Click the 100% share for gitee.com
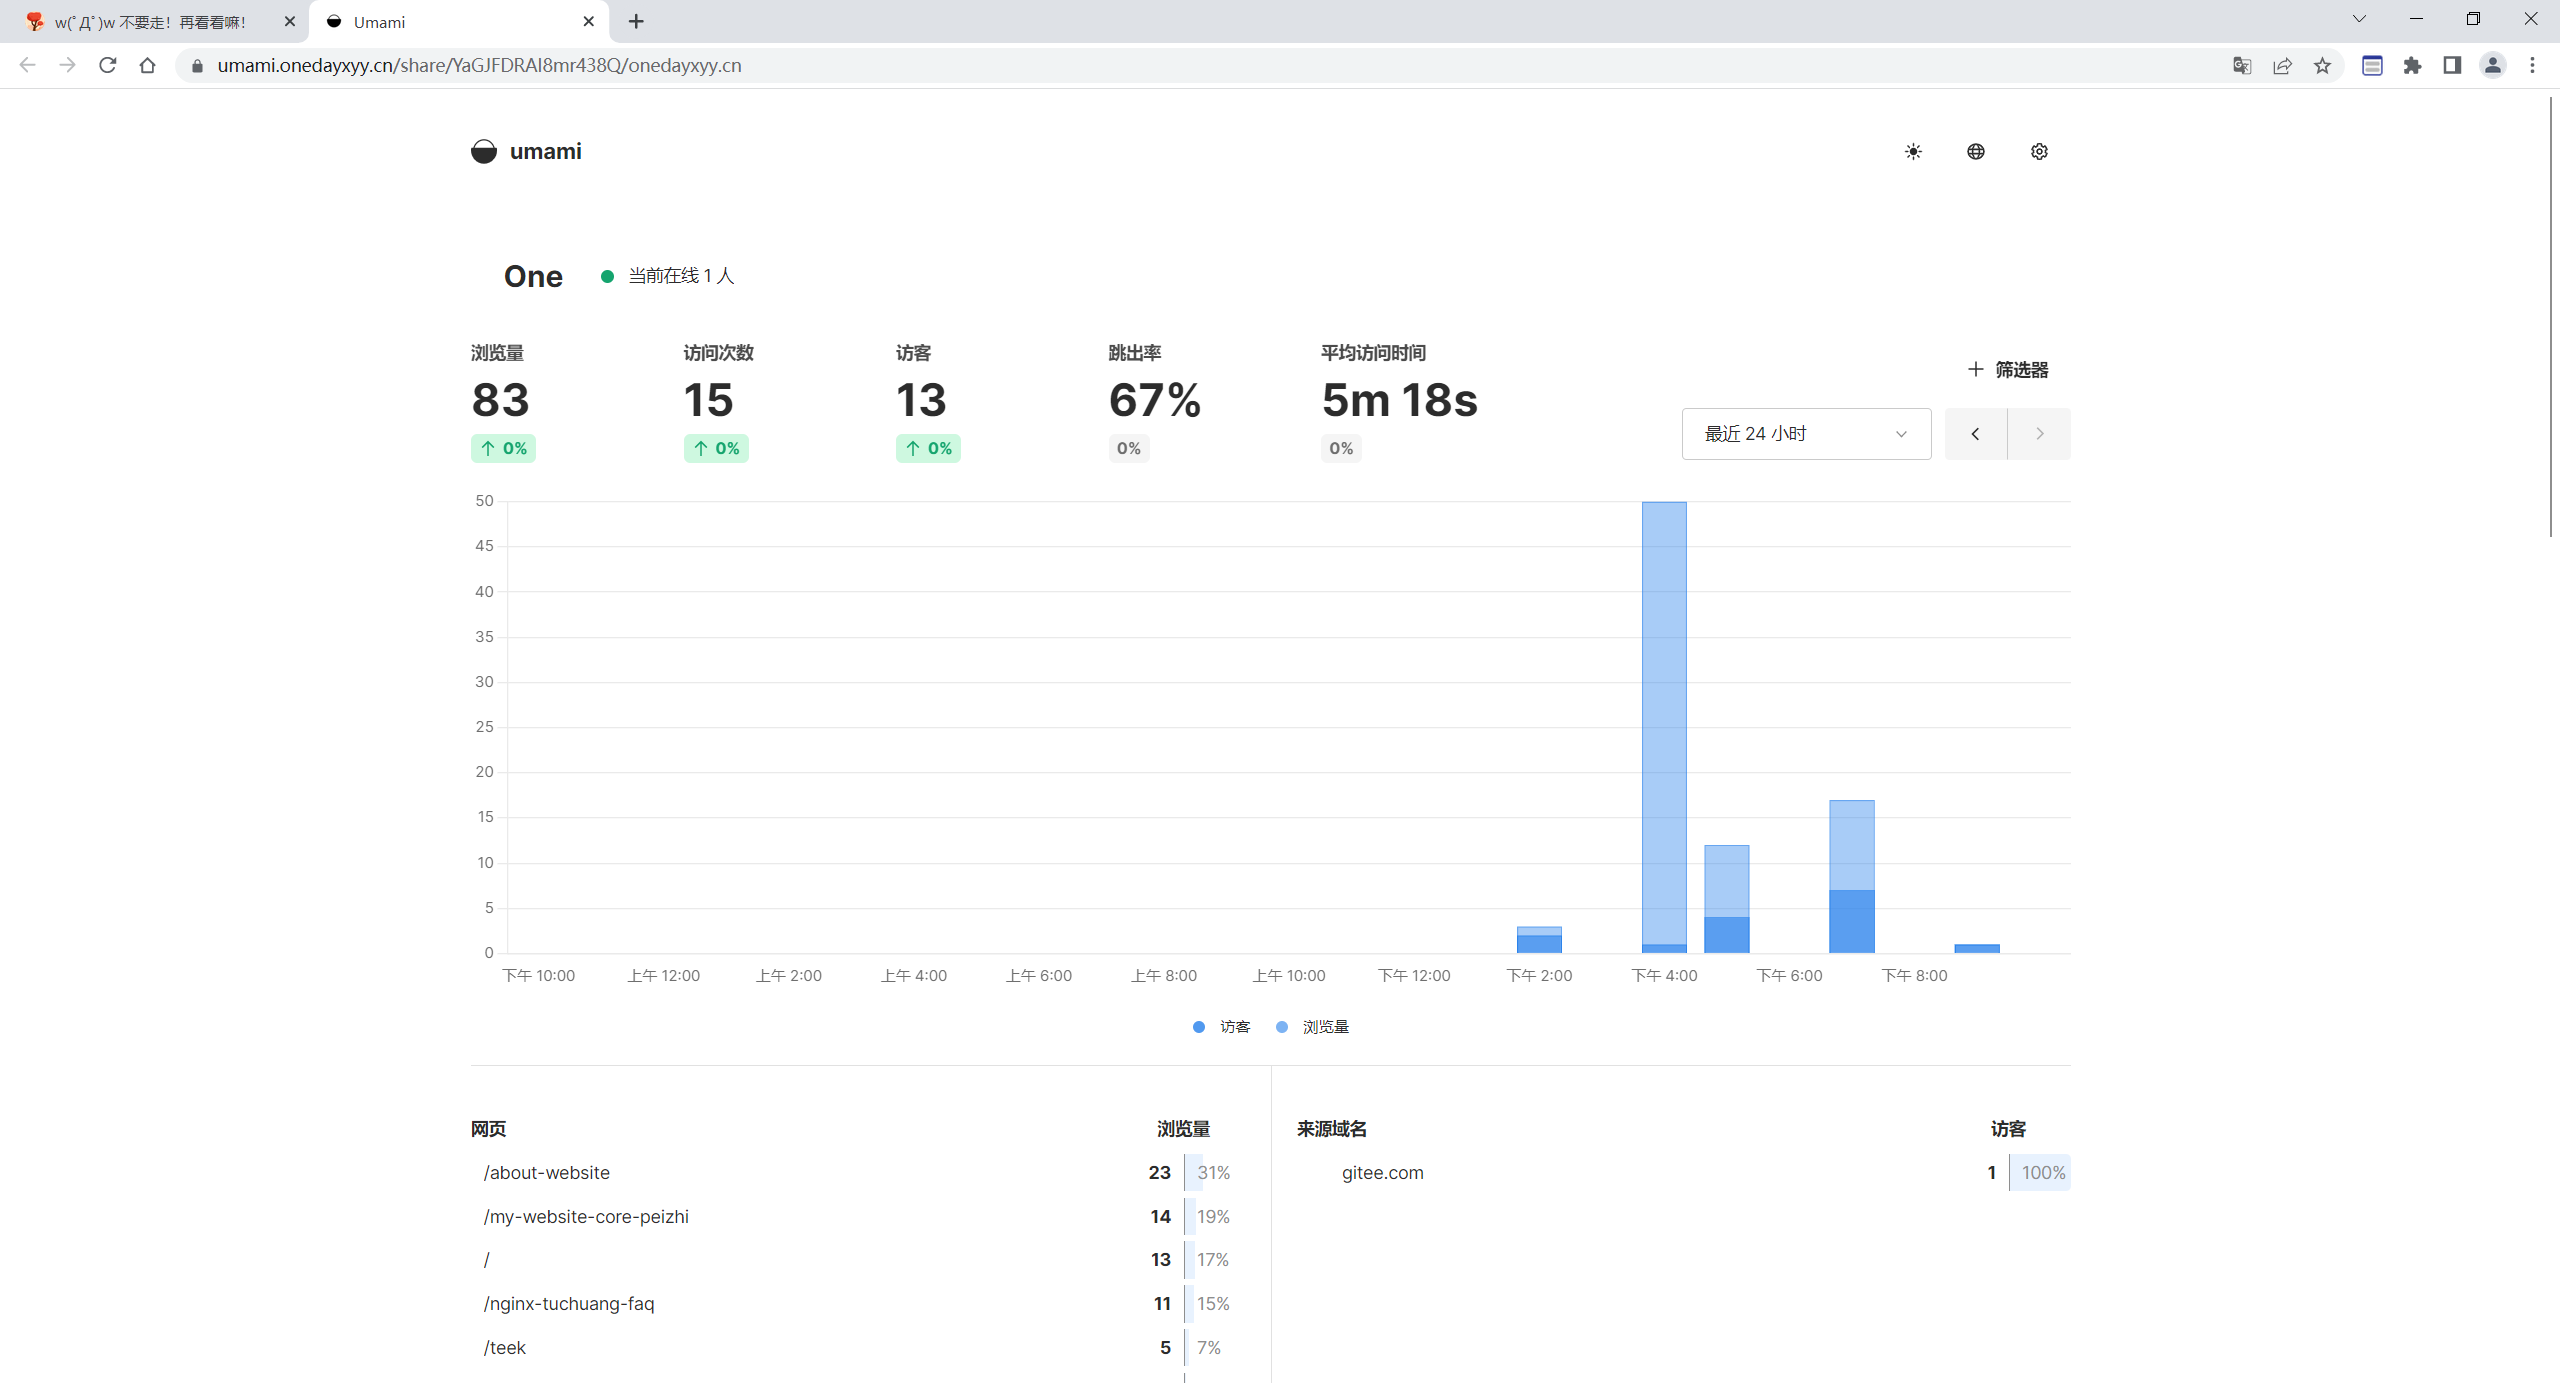The width and height of the screenshot is (2560, 1383). (2042, 1172)
